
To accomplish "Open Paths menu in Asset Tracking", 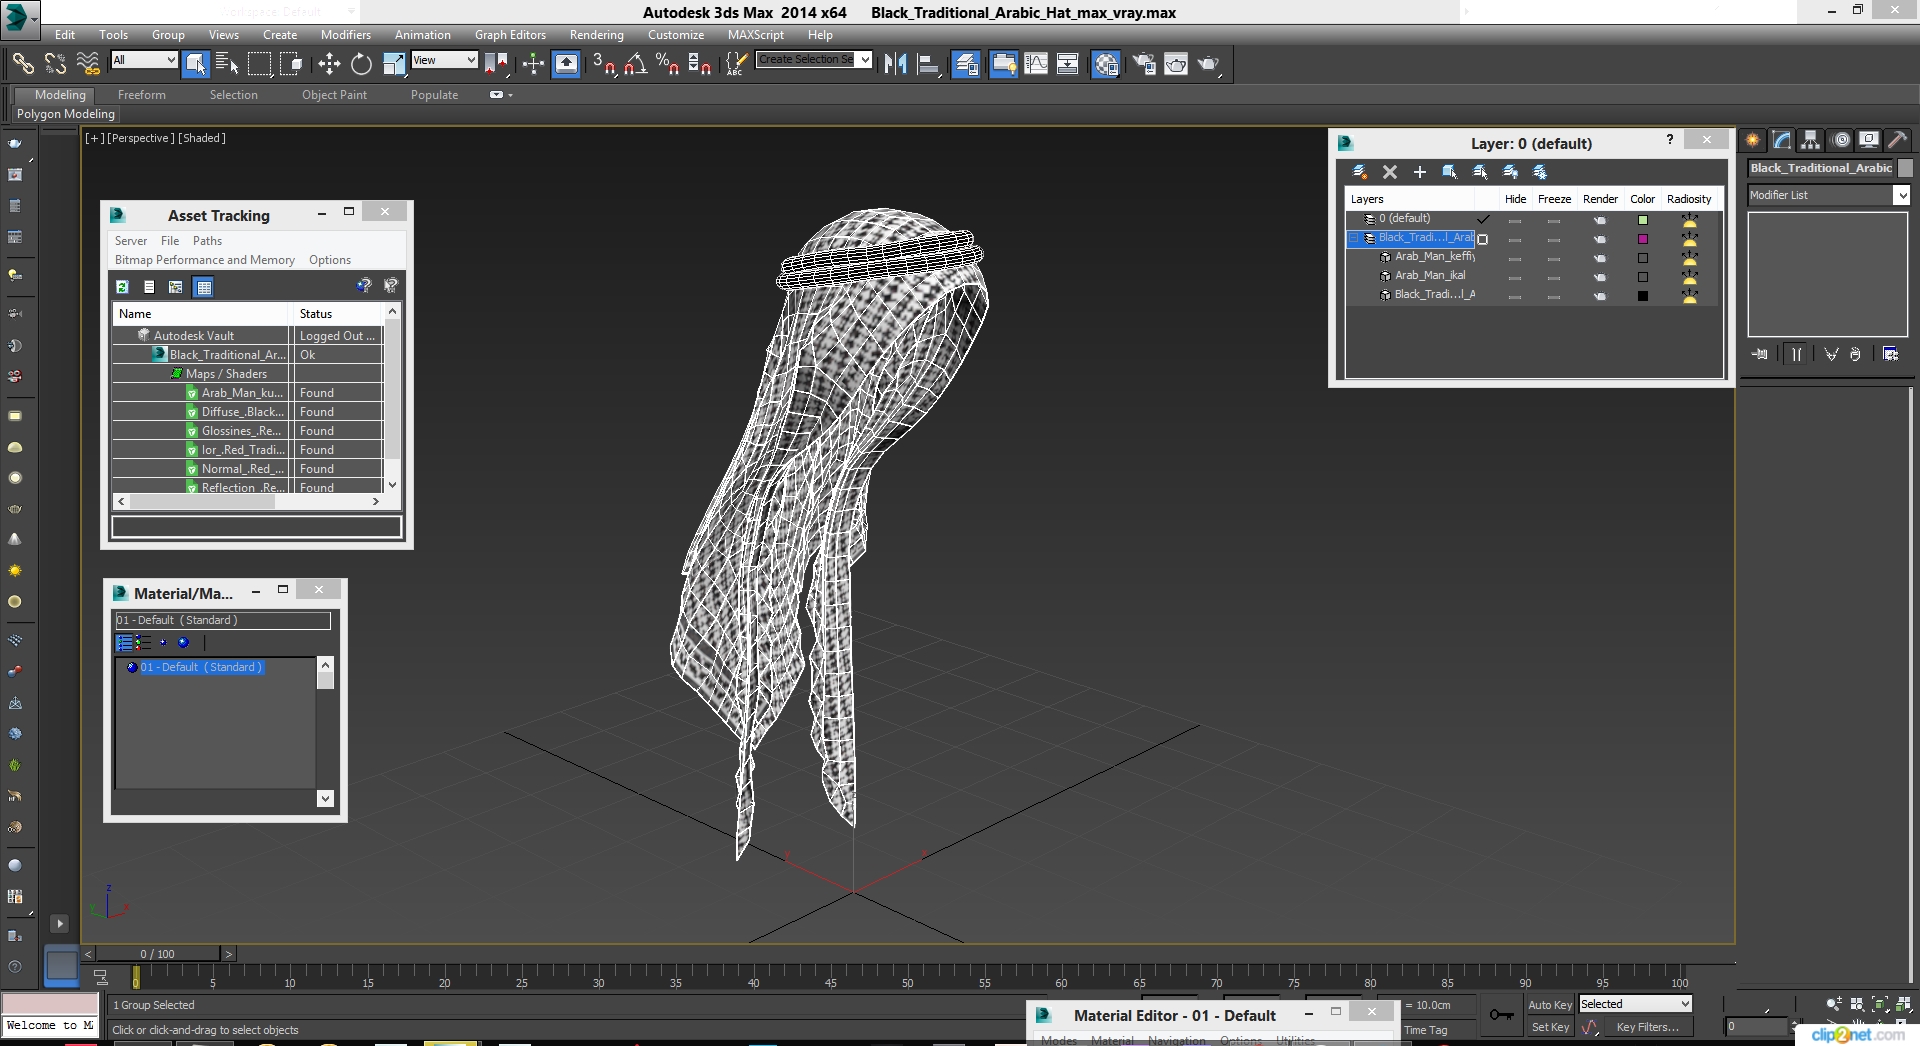I will click(x=207, y=241).
